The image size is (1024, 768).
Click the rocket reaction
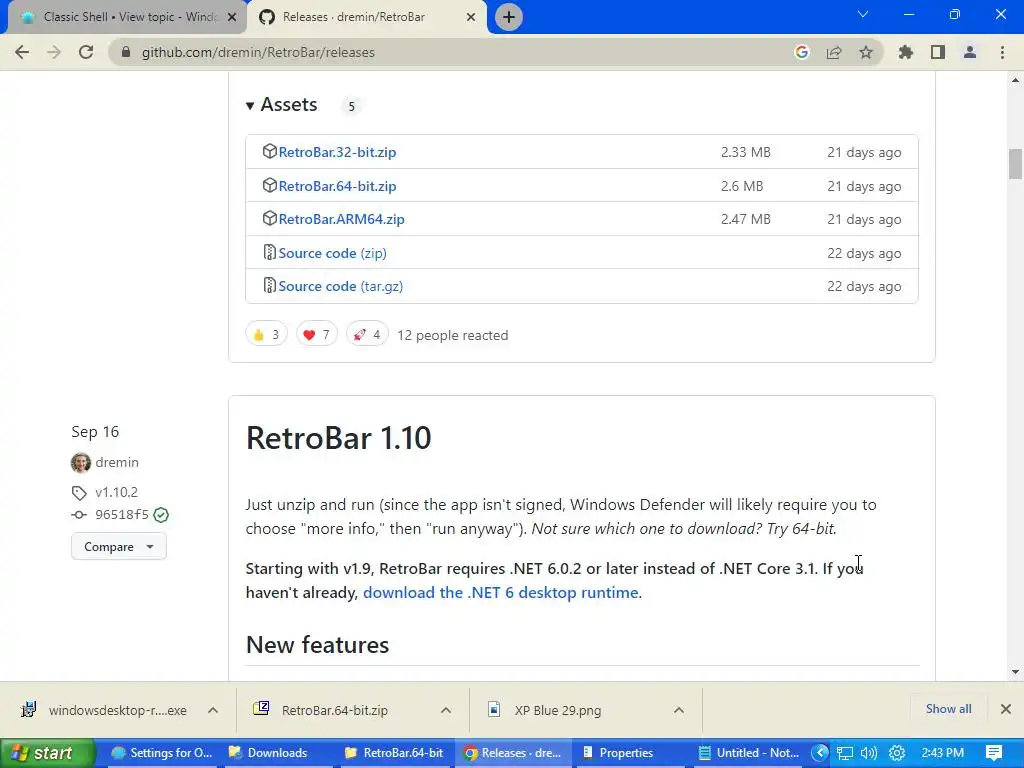[x=367, y=335]
